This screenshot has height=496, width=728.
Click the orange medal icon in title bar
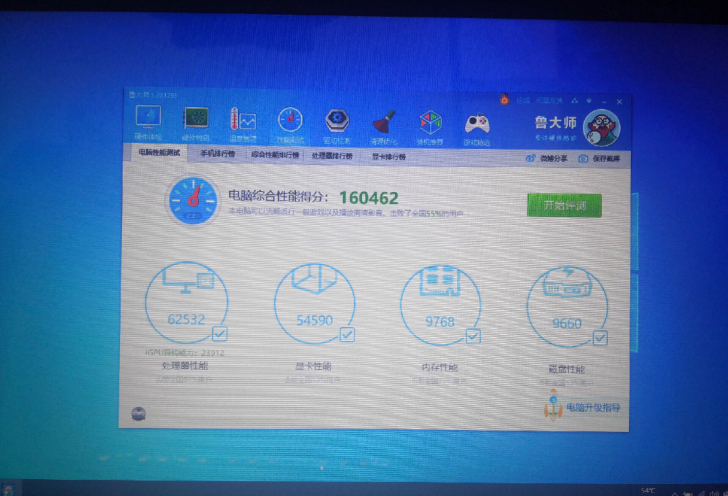coord(505,99)
